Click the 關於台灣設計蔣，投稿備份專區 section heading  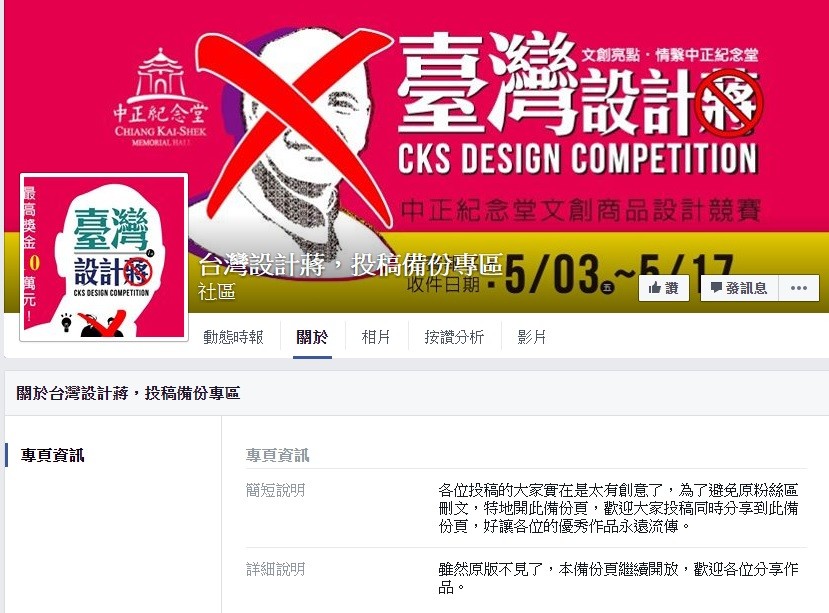click(128, 393)
